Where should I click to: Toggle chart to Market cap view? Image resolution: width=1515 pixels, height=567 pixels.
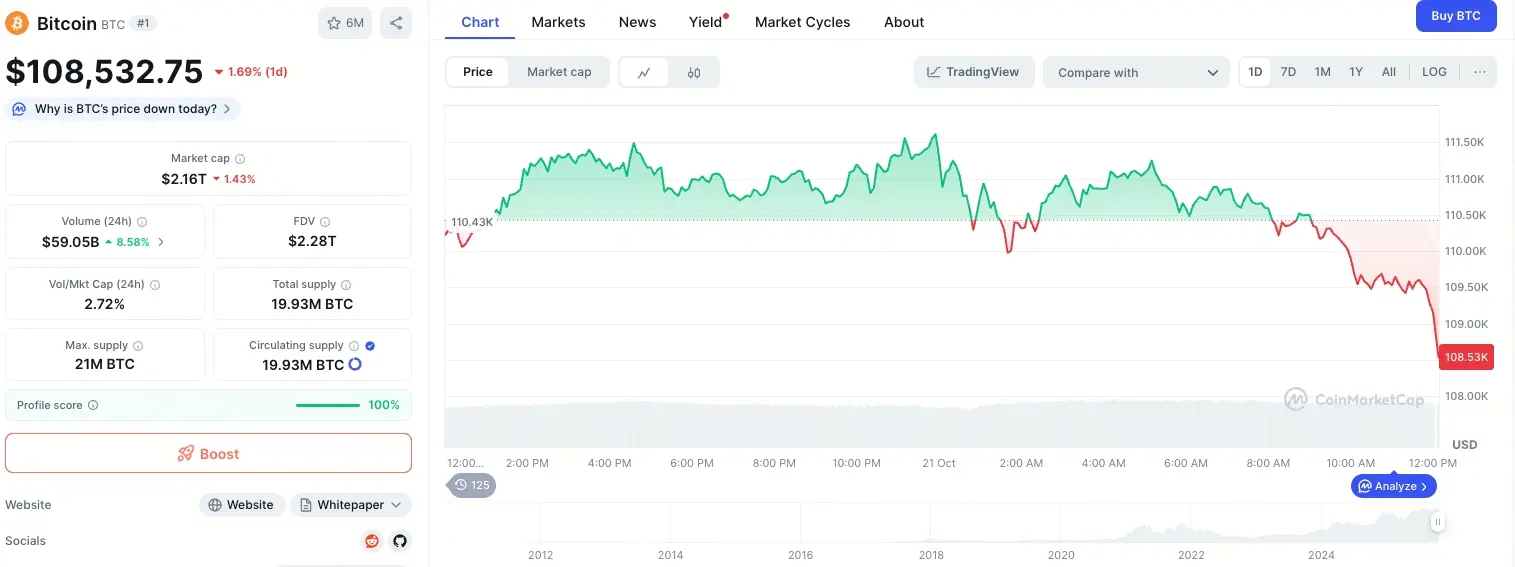coord(559,72)
